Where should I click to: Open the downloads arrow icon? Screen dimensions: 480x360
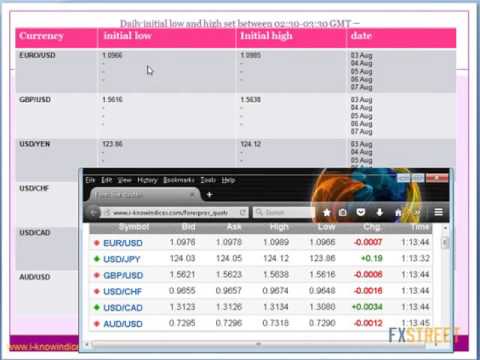[x=379, y=212]
